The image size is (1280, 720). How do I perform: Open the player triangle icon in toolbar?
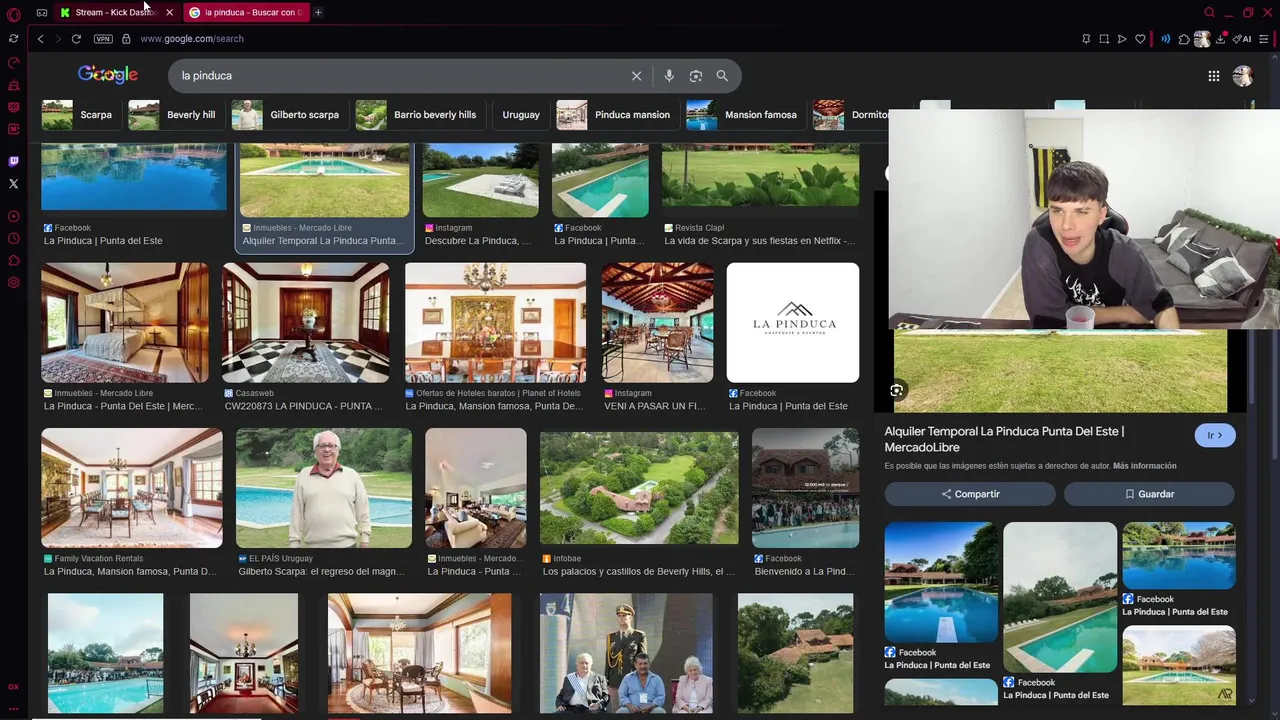click(x=1122, y=39)
